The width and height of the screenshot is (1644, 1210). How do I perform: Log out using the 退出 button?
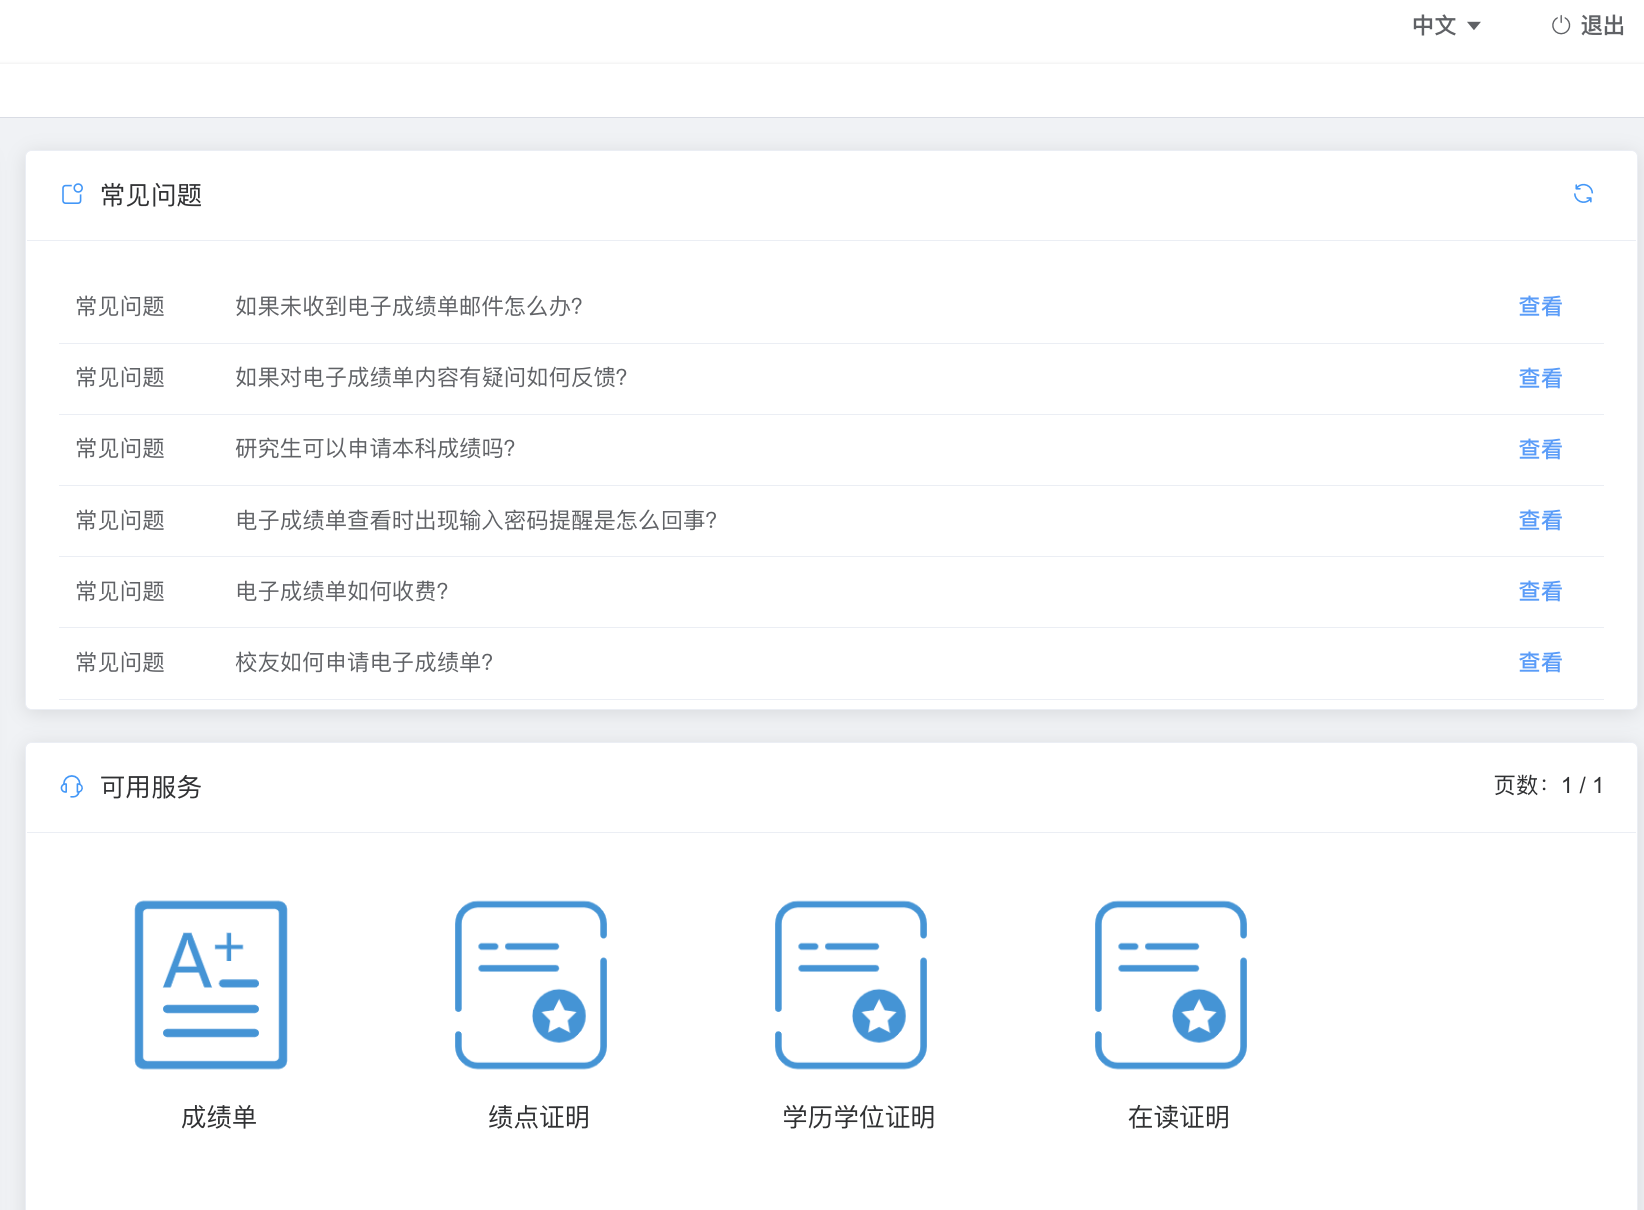(1601, 26)
